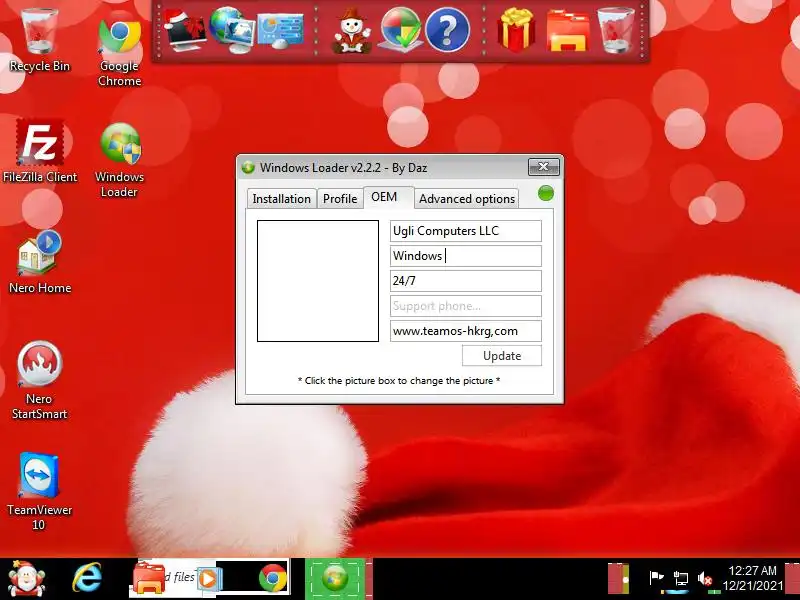
Task: Close the Windows Loader window
Action: tap(543, 167)
